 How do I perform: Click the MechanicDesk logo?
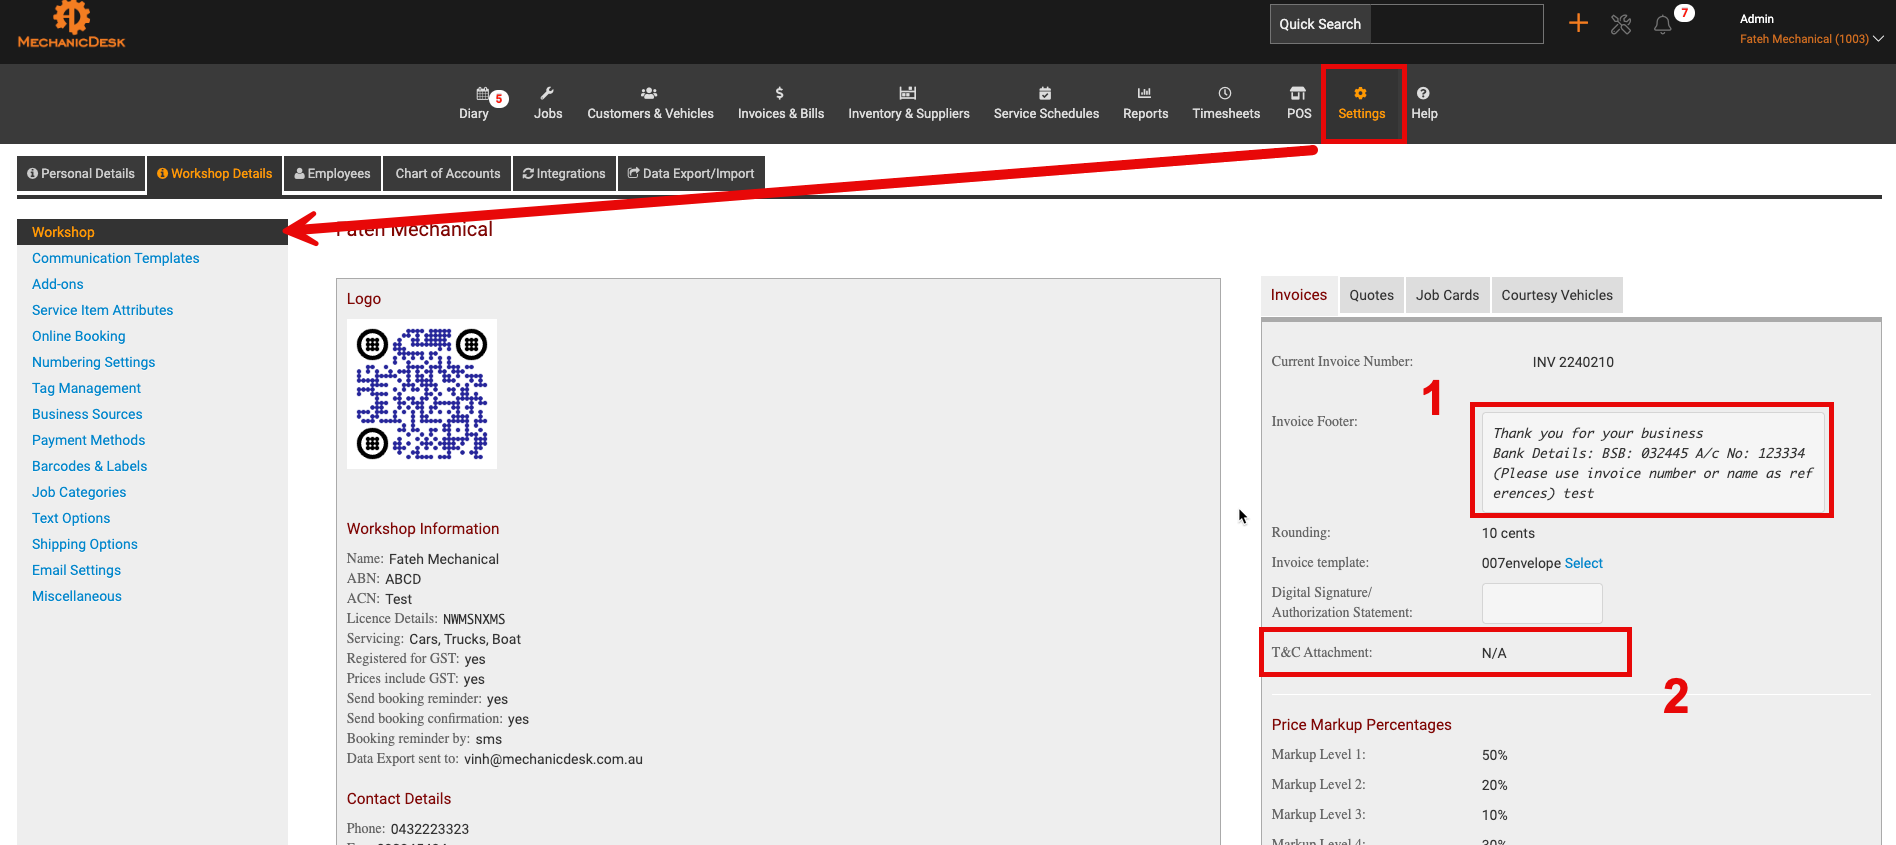point(71,25)
